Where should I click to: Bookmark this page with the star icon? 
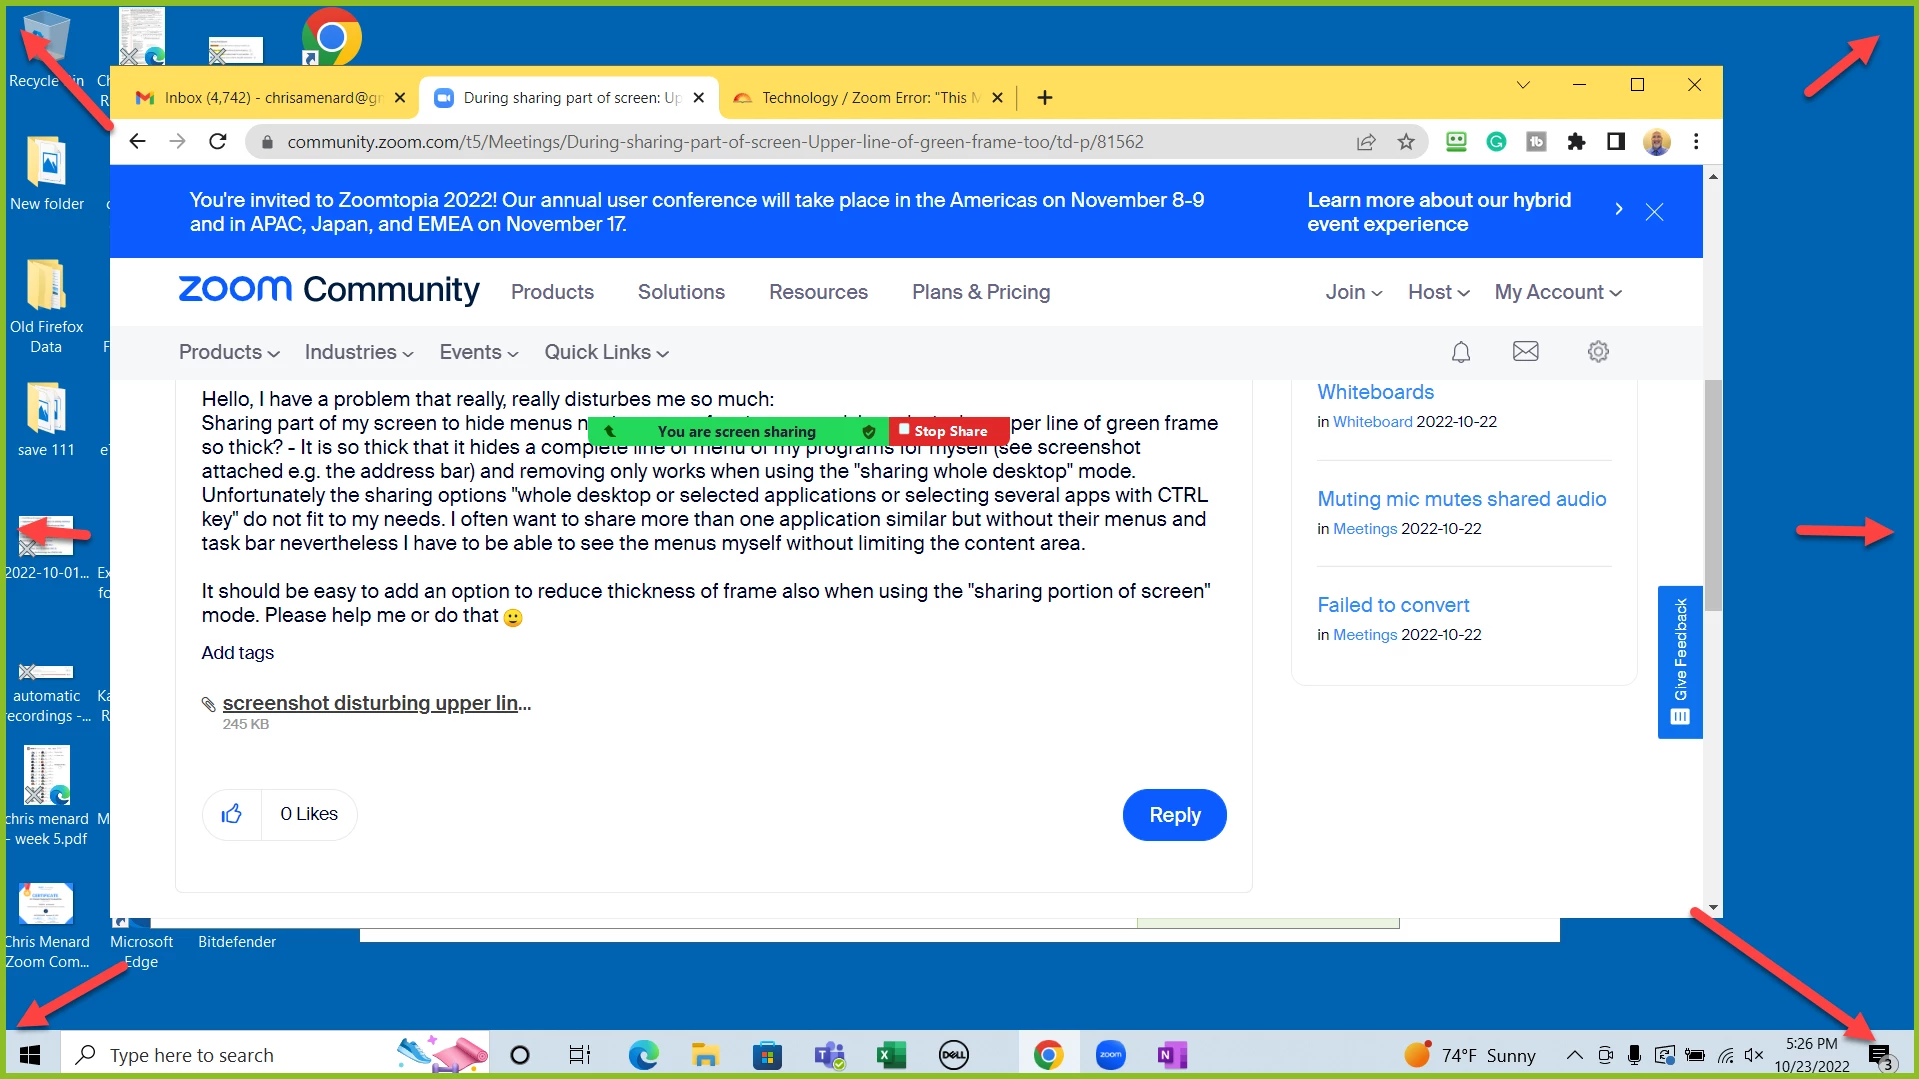(x=1406, y=142)
